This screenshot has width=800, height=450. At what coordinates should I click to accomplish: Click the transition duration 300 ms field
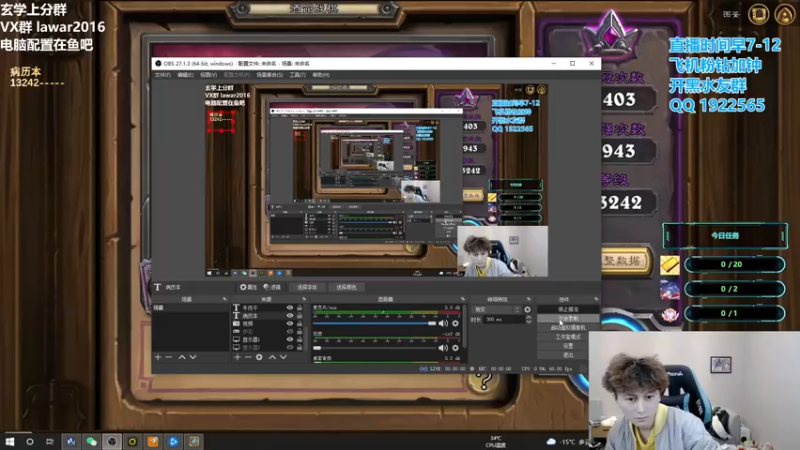tap(504, 319)
